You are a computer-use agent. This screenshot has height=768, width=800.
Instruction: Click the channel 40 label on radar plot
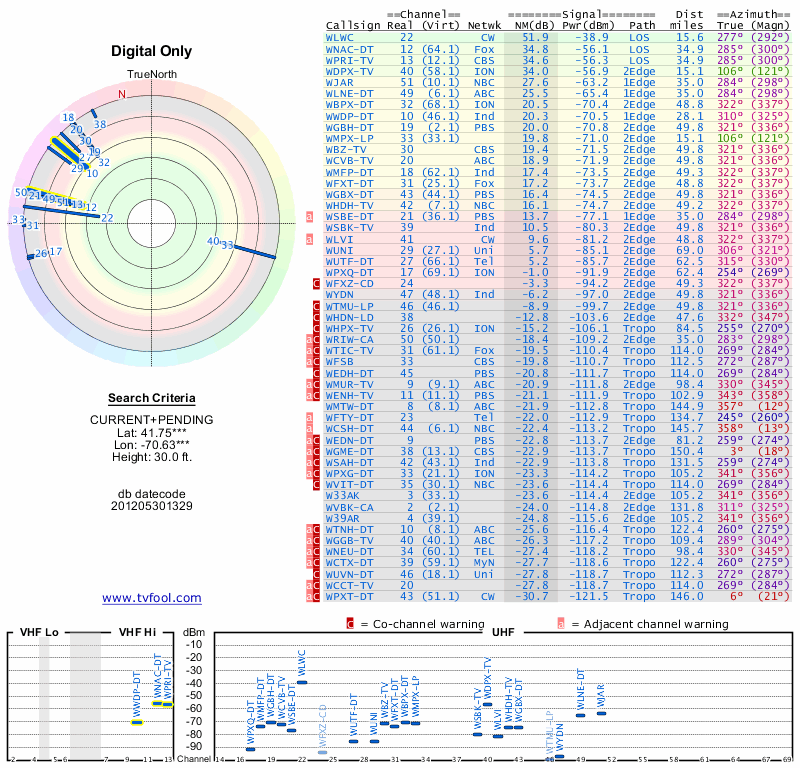click(213, 241)
